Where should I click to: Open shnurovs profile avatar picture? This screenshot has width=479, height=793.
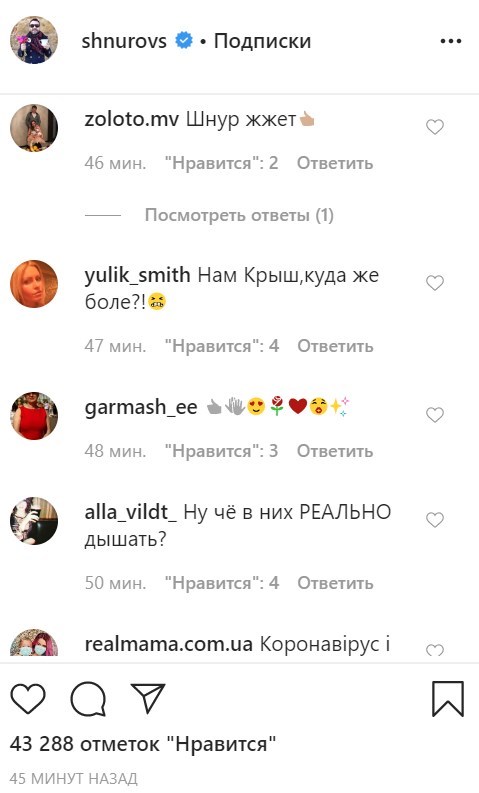pos(34,40)
